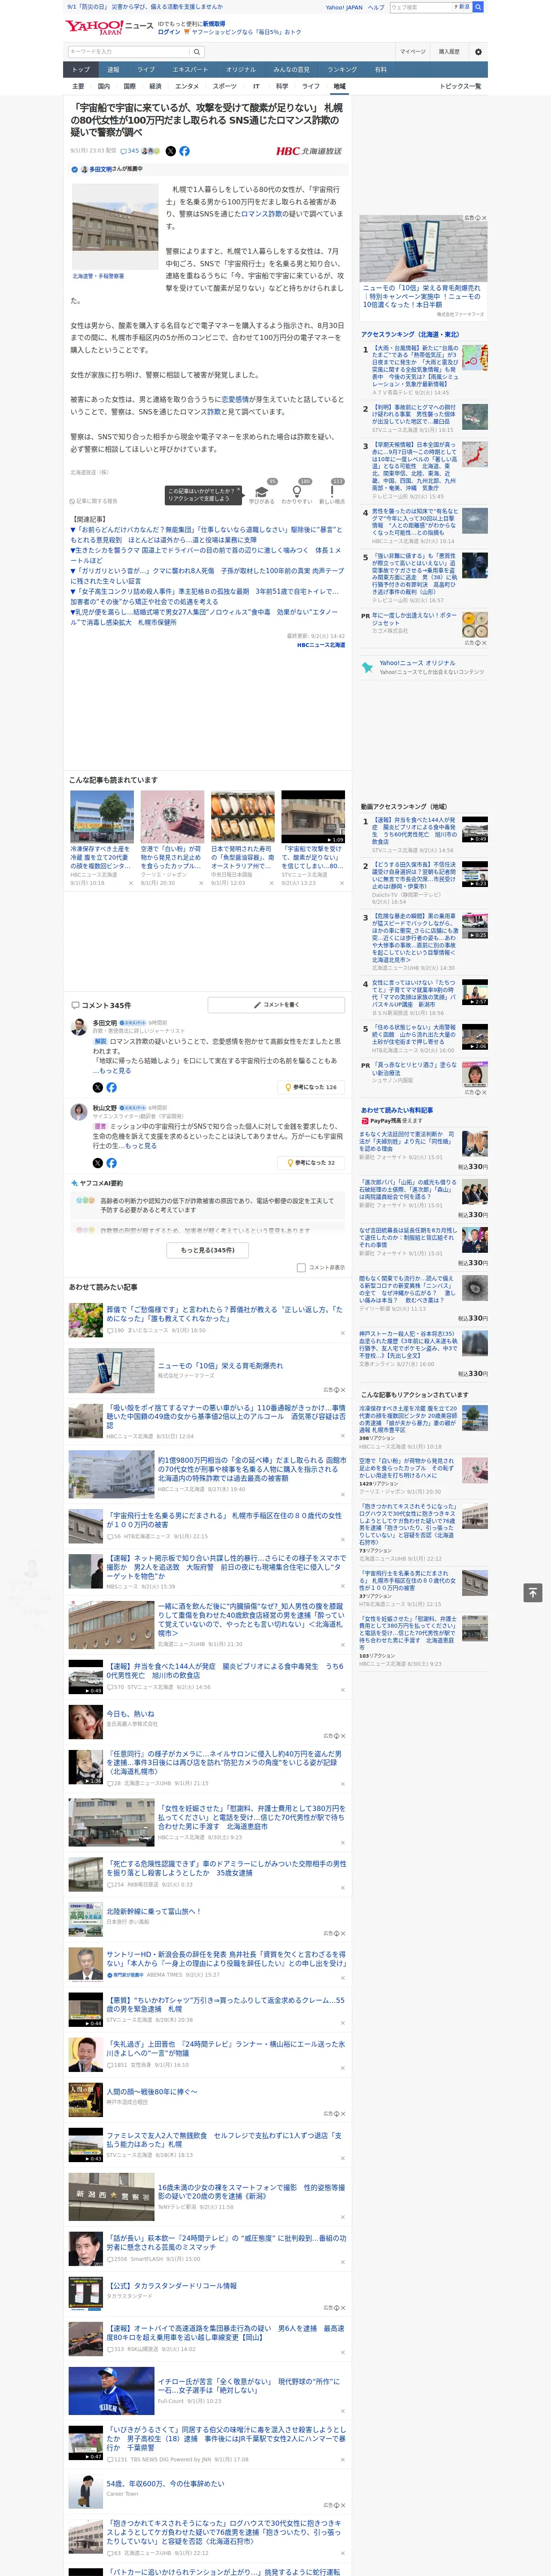The width and height of the screenshot is (551, 2576).
Task: Click the ログイン link
Action: pyautogui.click(x=169, y=32)
